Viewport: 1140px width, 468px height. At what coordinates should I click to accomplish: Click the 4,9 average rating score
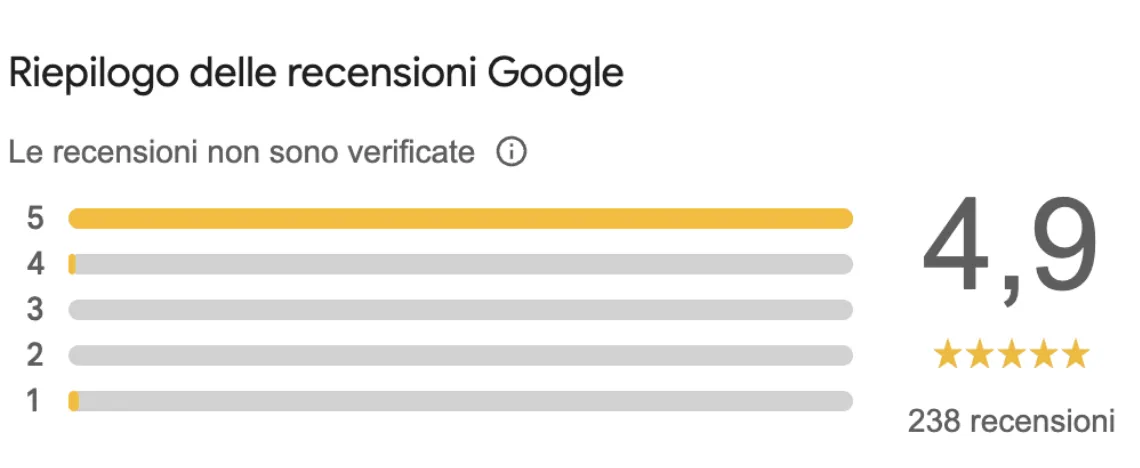pos(1011,251)
